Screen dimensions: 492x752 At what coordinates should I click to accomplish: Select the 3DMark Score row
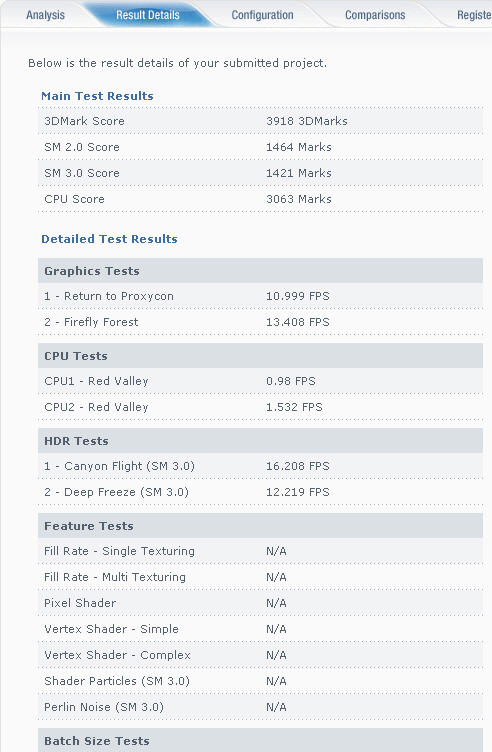[260, 121]
